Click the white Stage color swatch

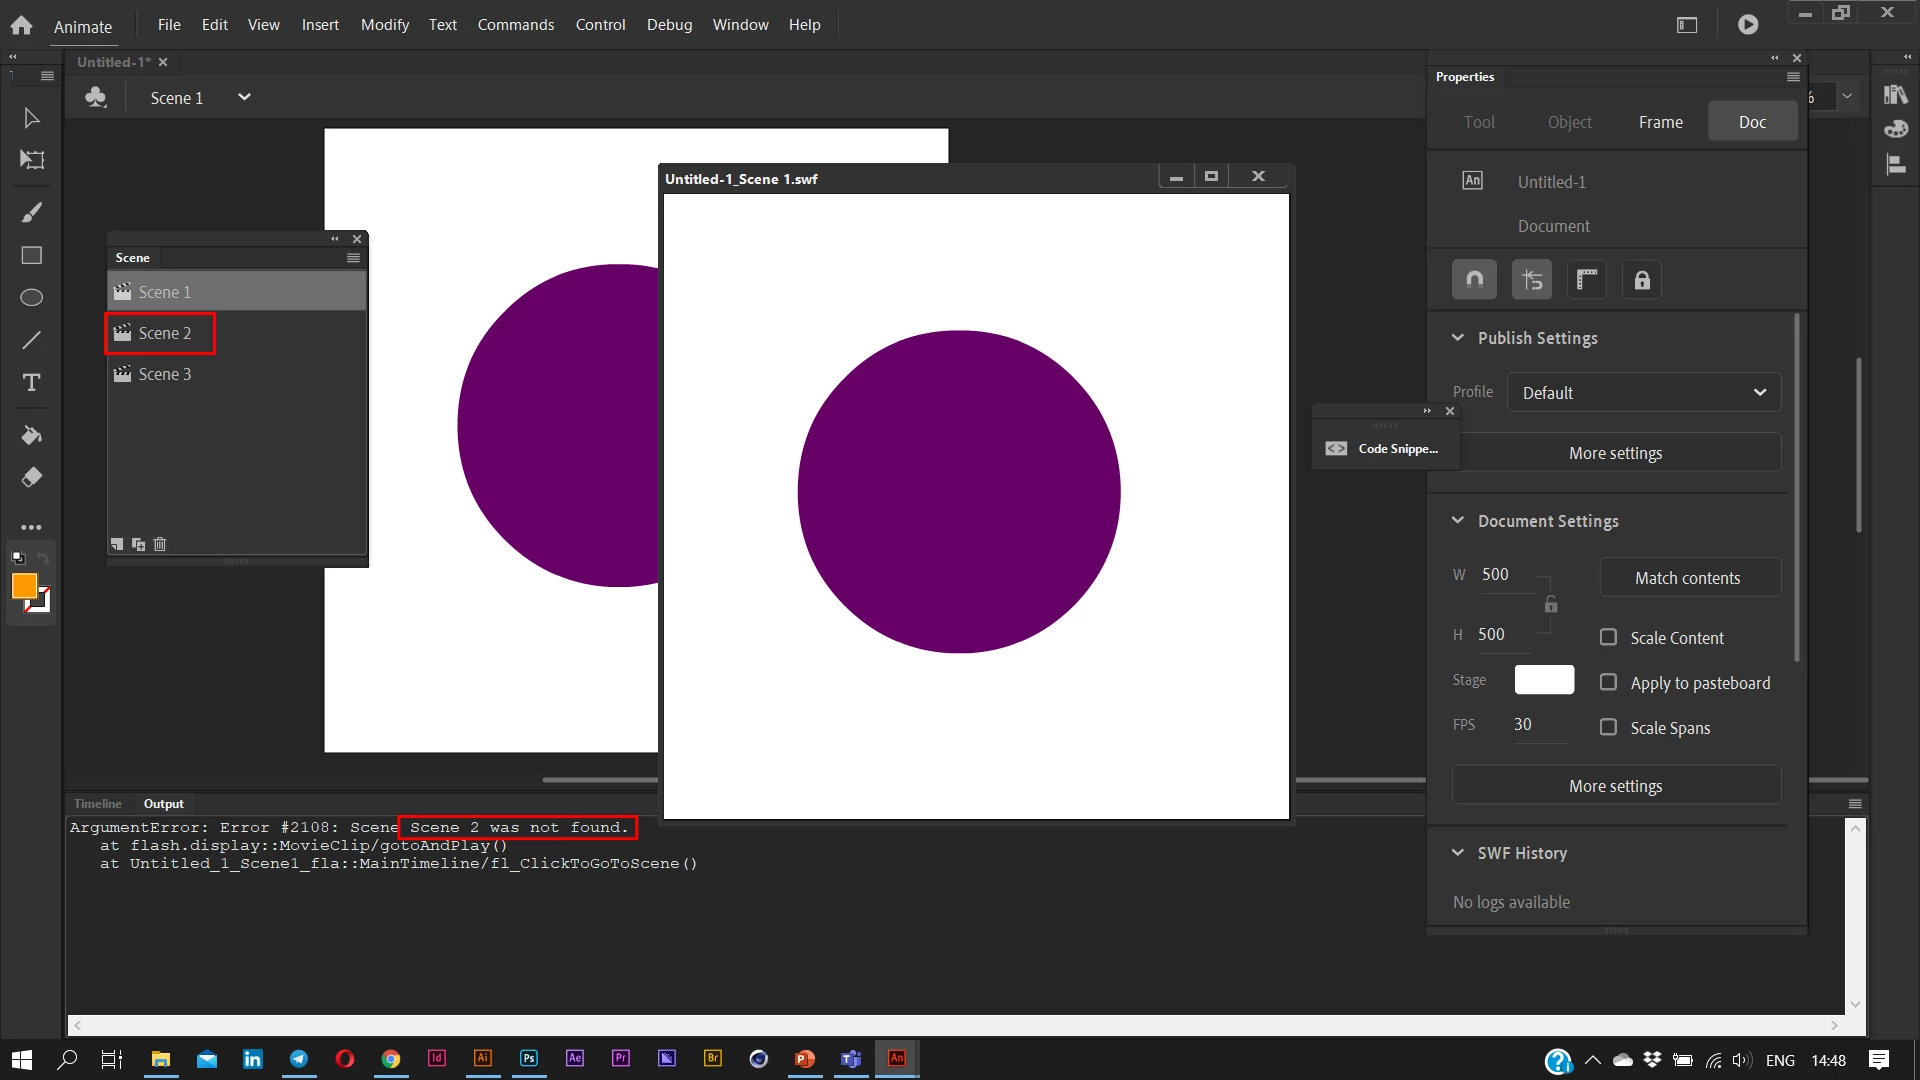1544,680
